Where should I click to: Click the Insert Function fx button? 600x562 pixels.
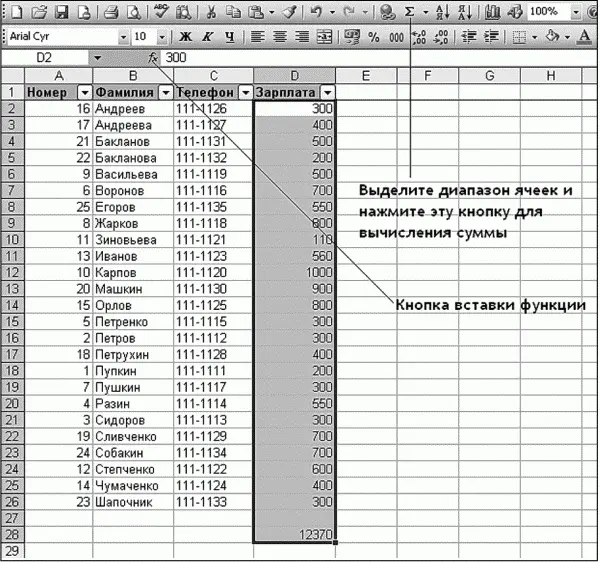(152, 58)
